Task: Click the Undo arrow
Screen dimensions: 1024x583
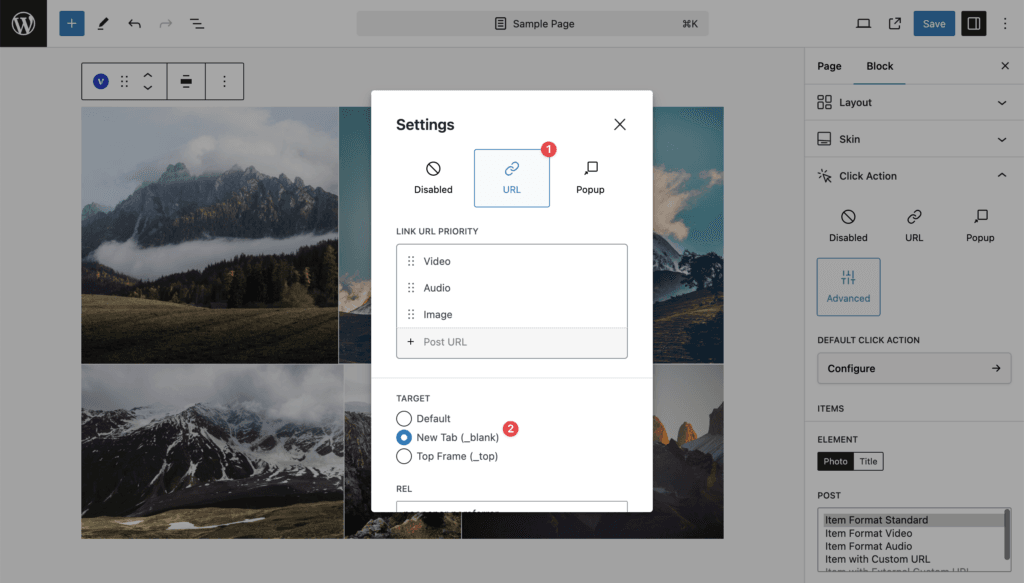Action: click(x=135, y=24)
